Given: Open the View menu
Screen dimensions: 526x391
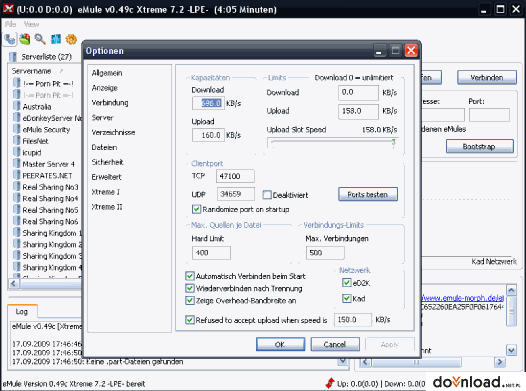Looking at the screenshot, I should coord(32,24).
